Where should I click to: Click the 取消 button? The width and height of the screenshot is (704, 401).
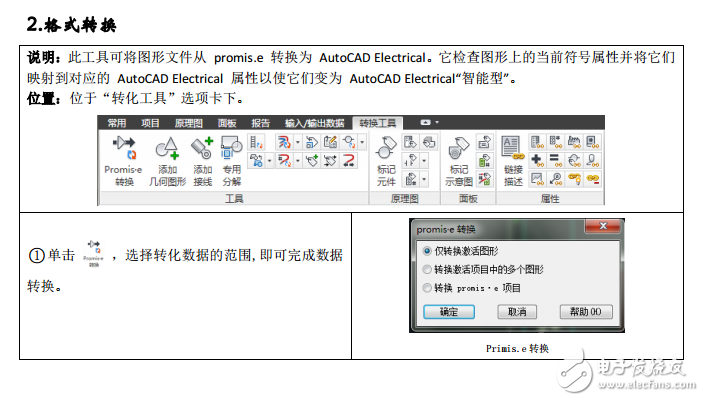516,312
